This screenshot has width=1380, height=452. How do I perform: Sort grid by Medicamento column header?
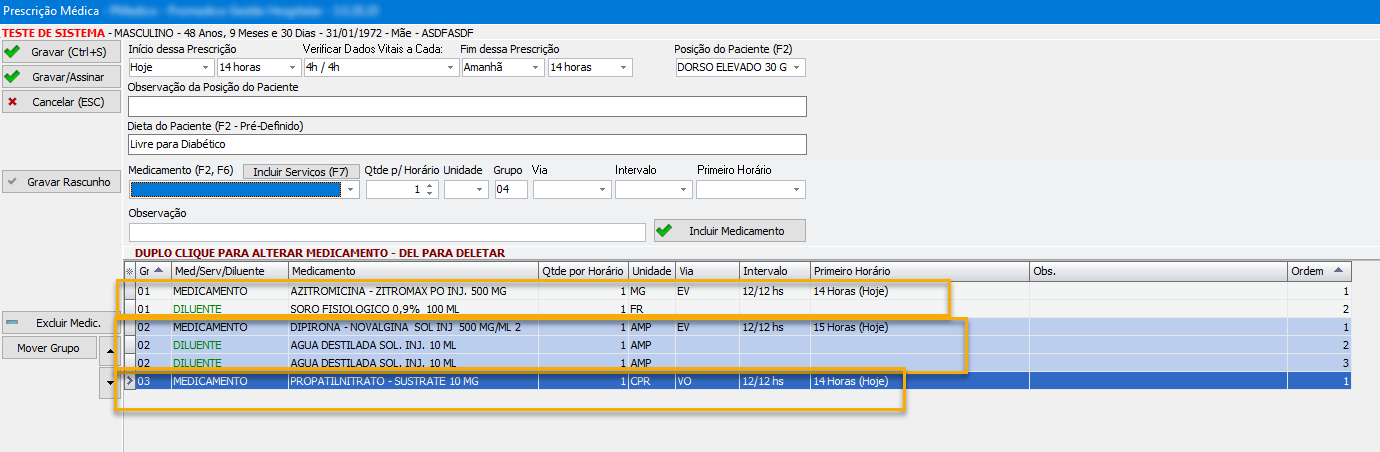[x=412, y=271]
